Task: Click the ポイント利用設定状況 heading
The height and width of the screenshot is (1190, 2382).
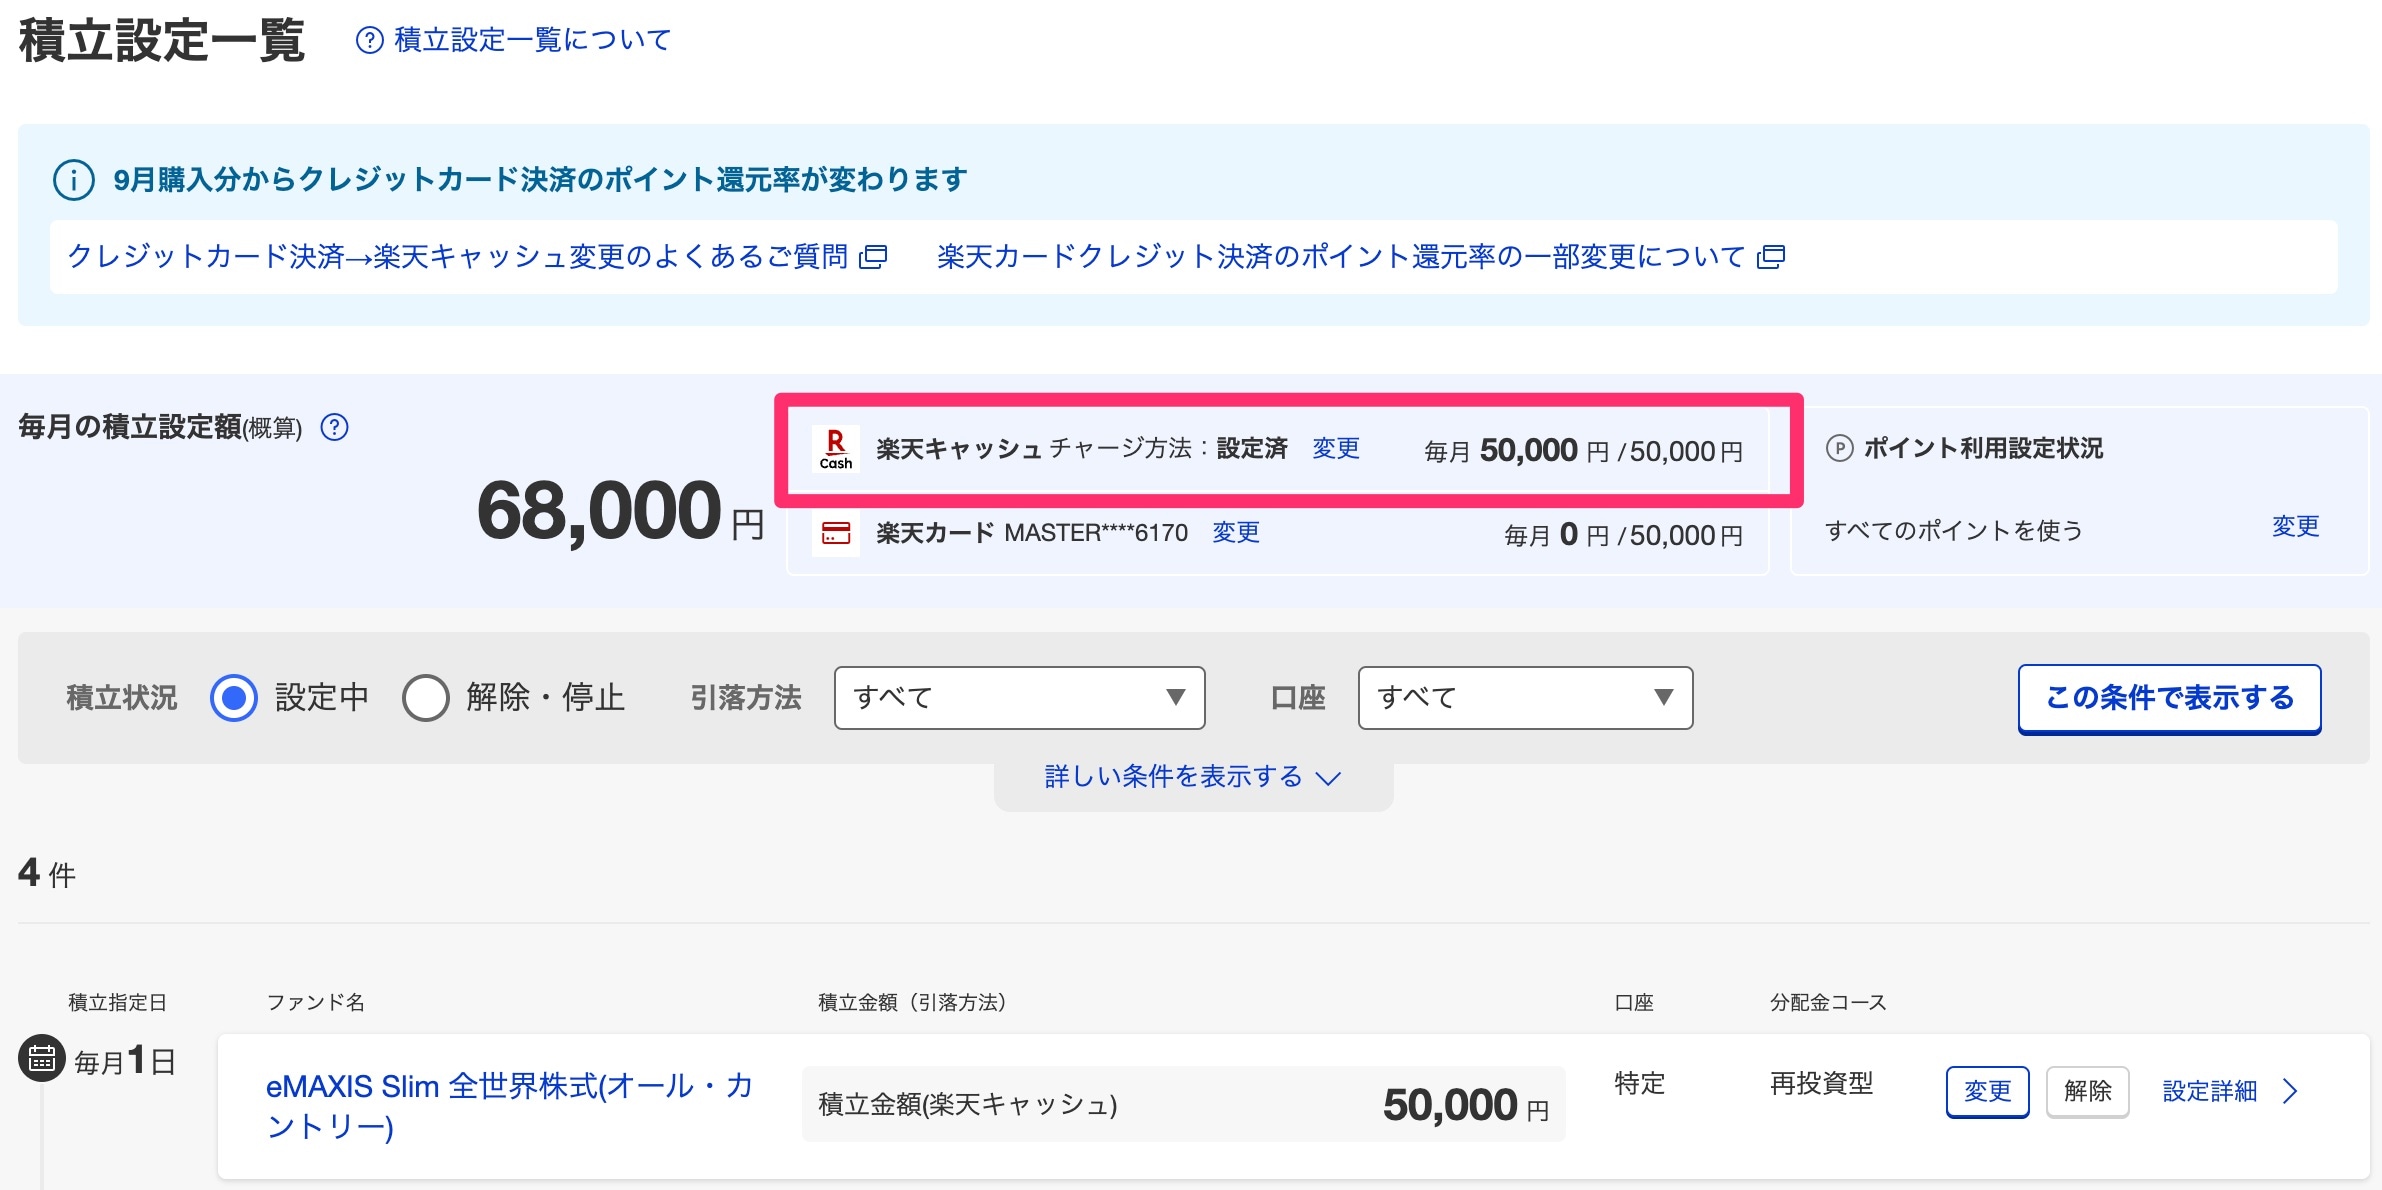Action: coord(1983,448)
